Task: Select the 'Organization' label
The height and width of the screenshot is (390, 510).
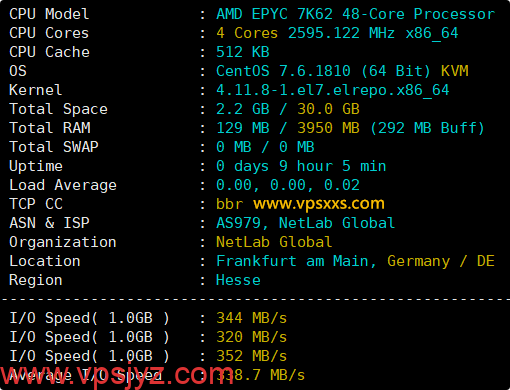Action: tap(63, 242)
